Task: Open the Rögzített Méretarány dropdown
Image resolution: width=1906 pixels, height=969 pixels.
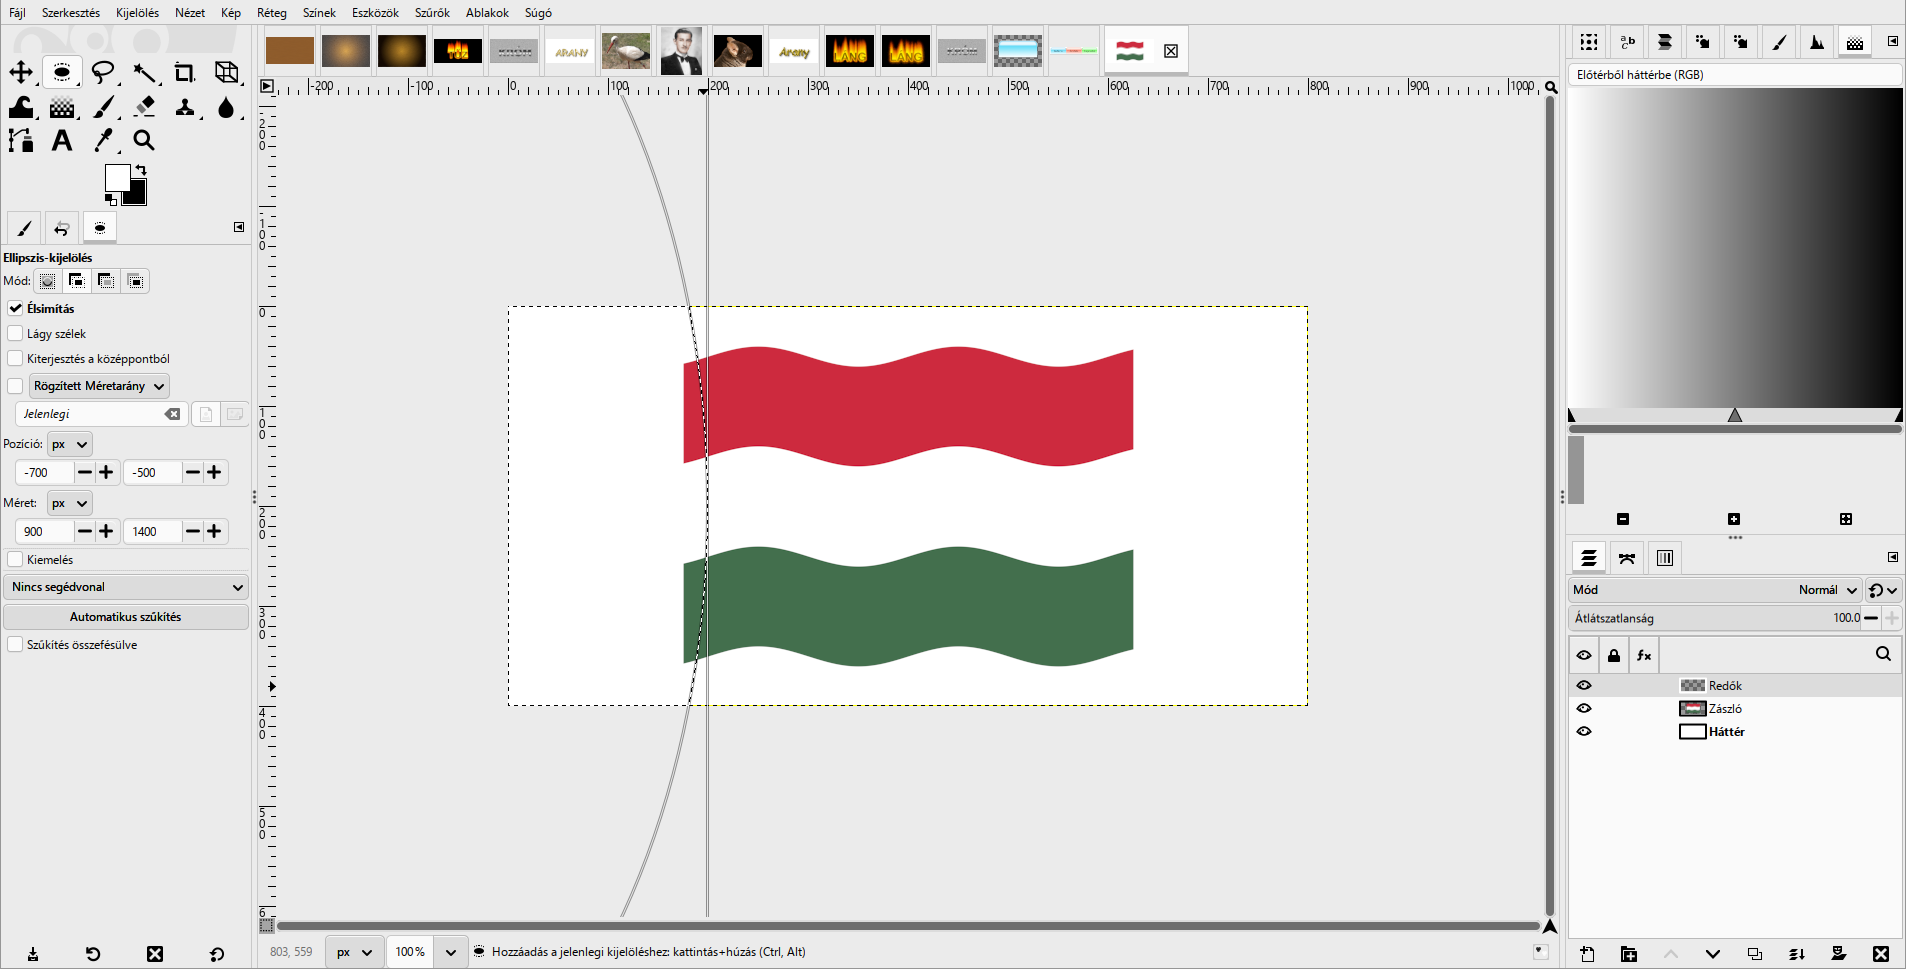Action: (x=99, y=386)
